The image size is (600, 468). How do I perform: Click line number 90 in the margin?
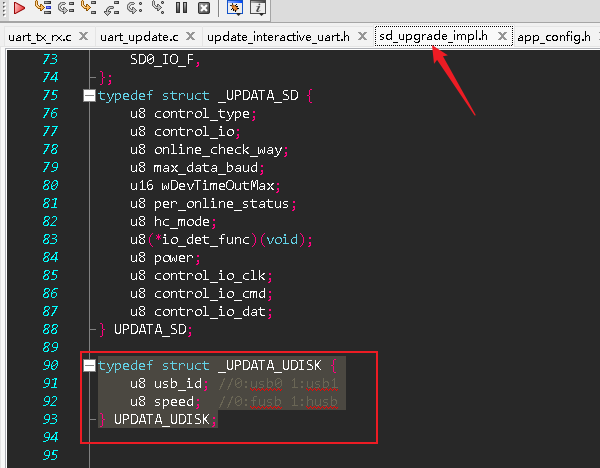point(50,365)
